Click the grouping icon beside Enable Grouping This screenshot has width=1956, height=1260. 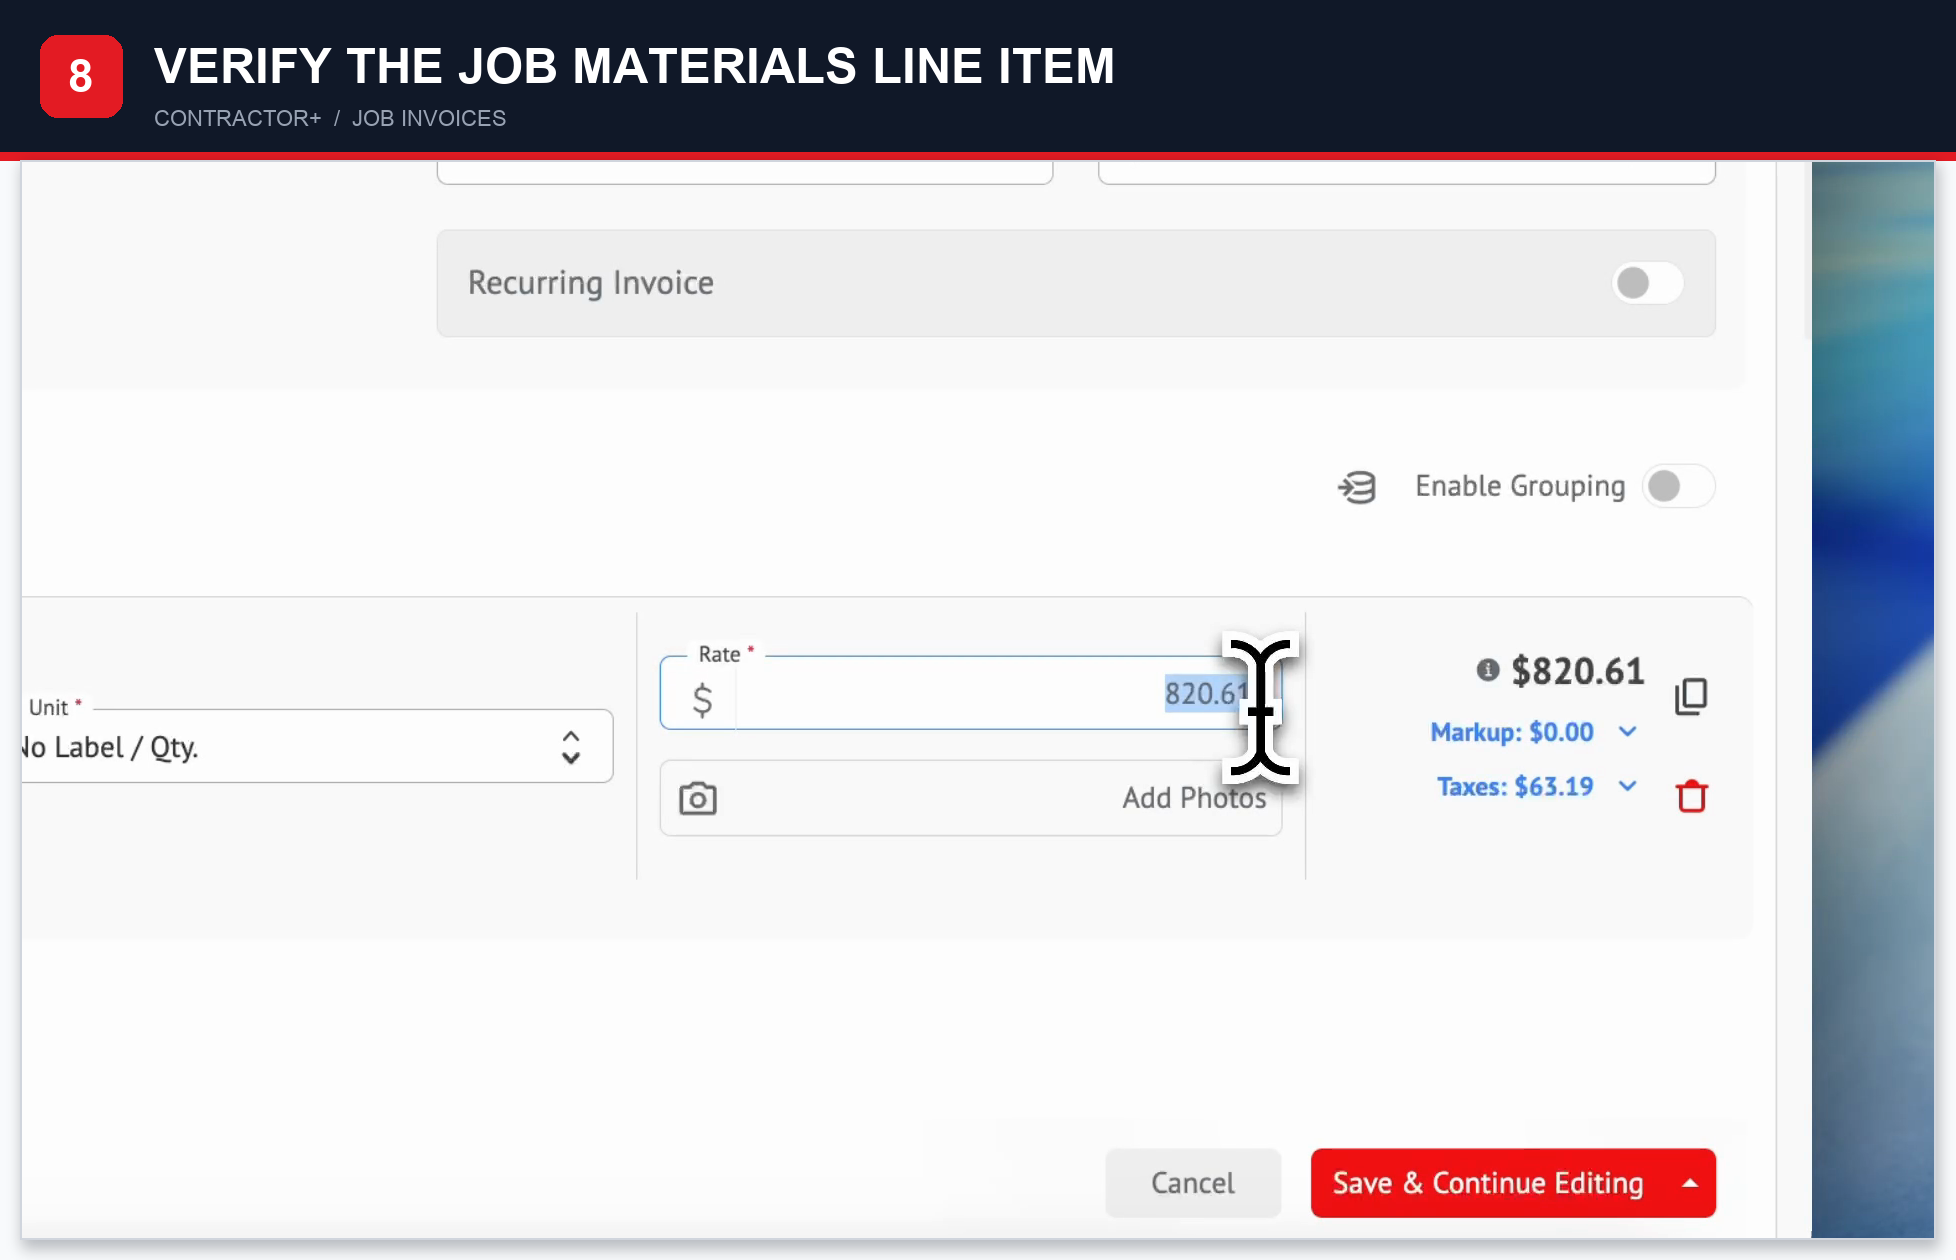click(x=1357, y=487)
